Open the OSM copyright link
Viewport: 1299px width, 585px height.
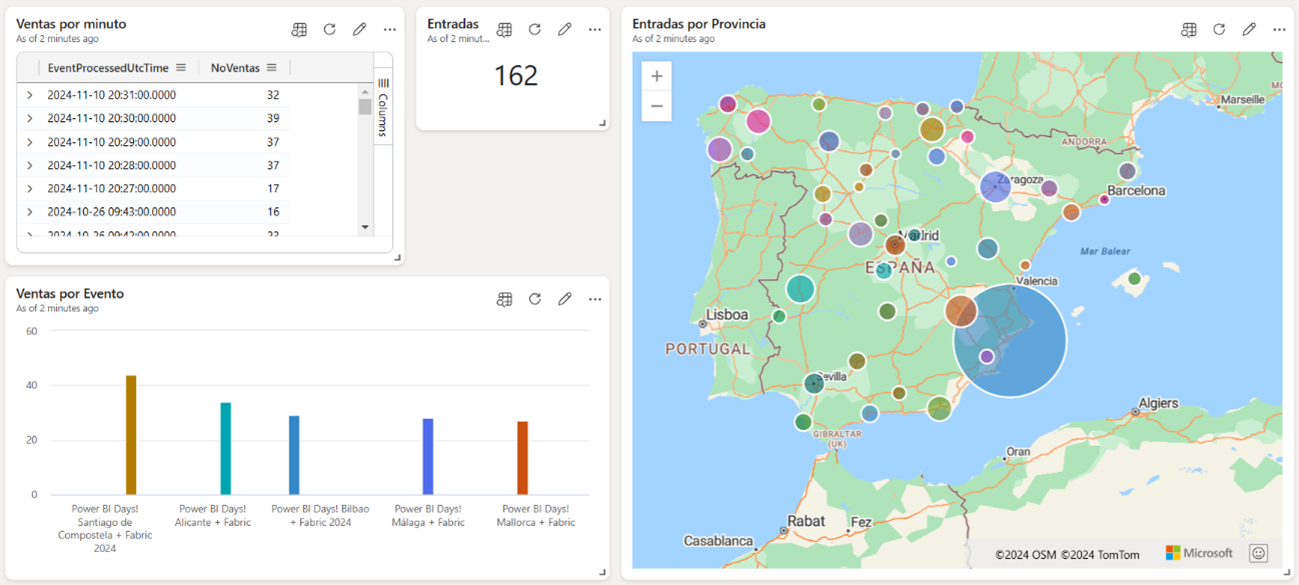[x=1025, y=554]
